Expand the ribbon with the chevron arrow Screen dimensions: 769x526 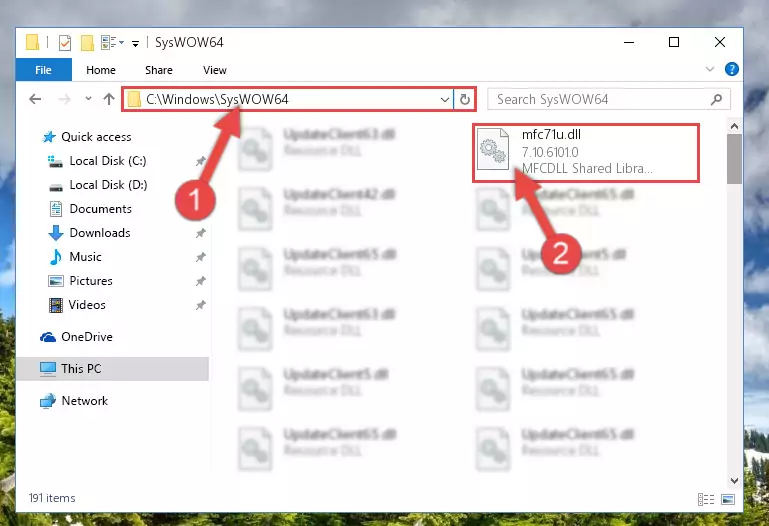click(710, 69)
